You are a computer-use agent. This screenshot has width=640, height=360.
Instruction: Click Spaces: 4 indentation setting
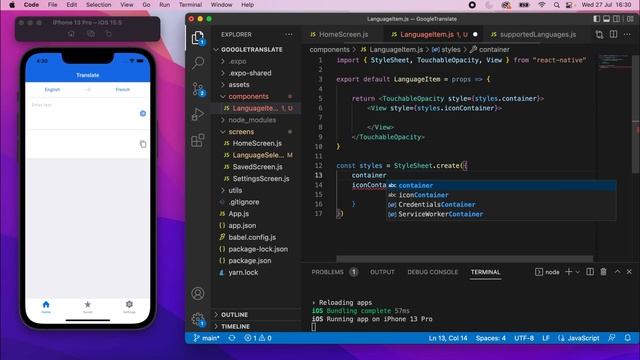(490, 338)
